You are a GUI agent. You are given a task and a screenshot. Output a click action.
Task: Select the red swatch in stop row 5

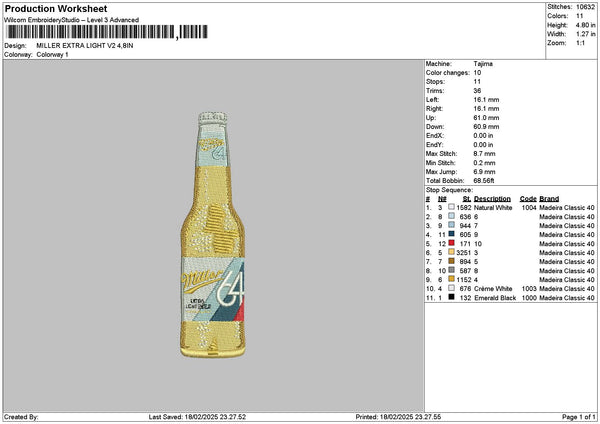(452, 243)
